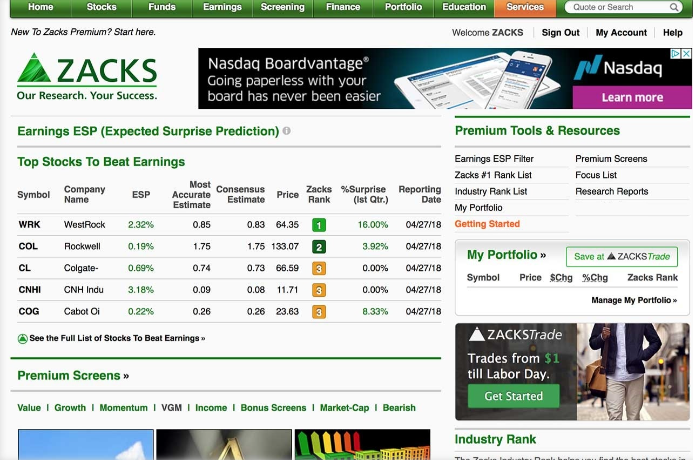The height and width of the screenshot is (460, 693).
Task: Open the WRK symbol link
Action: click(x=29, y=224)
